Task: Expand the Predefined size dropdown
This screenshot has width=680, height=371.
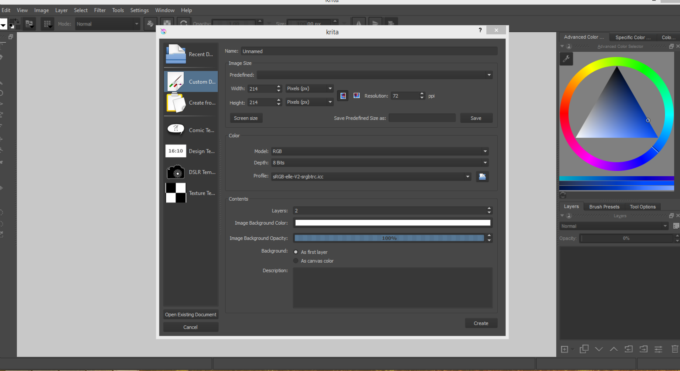Action: 375,75
